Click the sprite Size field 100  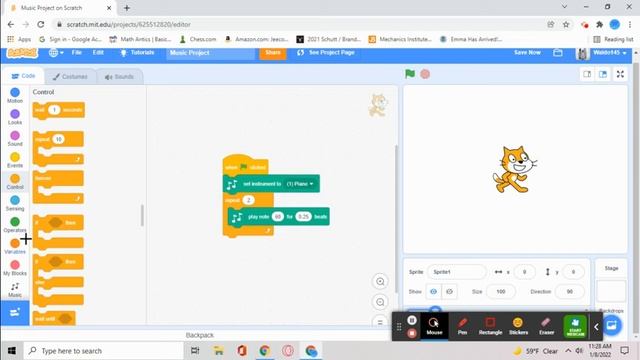[x=501, y=291]
